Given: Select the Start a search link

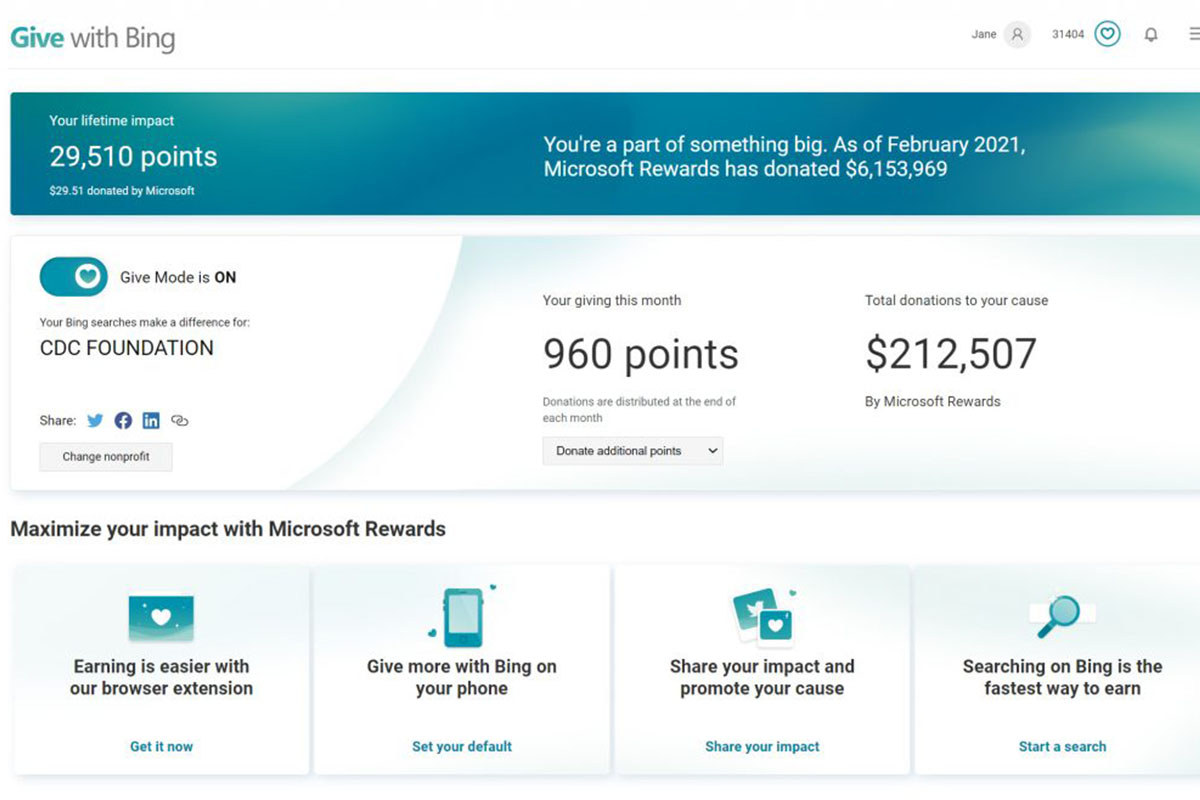Looking at the screenshot, I should tap(1062, 746).
